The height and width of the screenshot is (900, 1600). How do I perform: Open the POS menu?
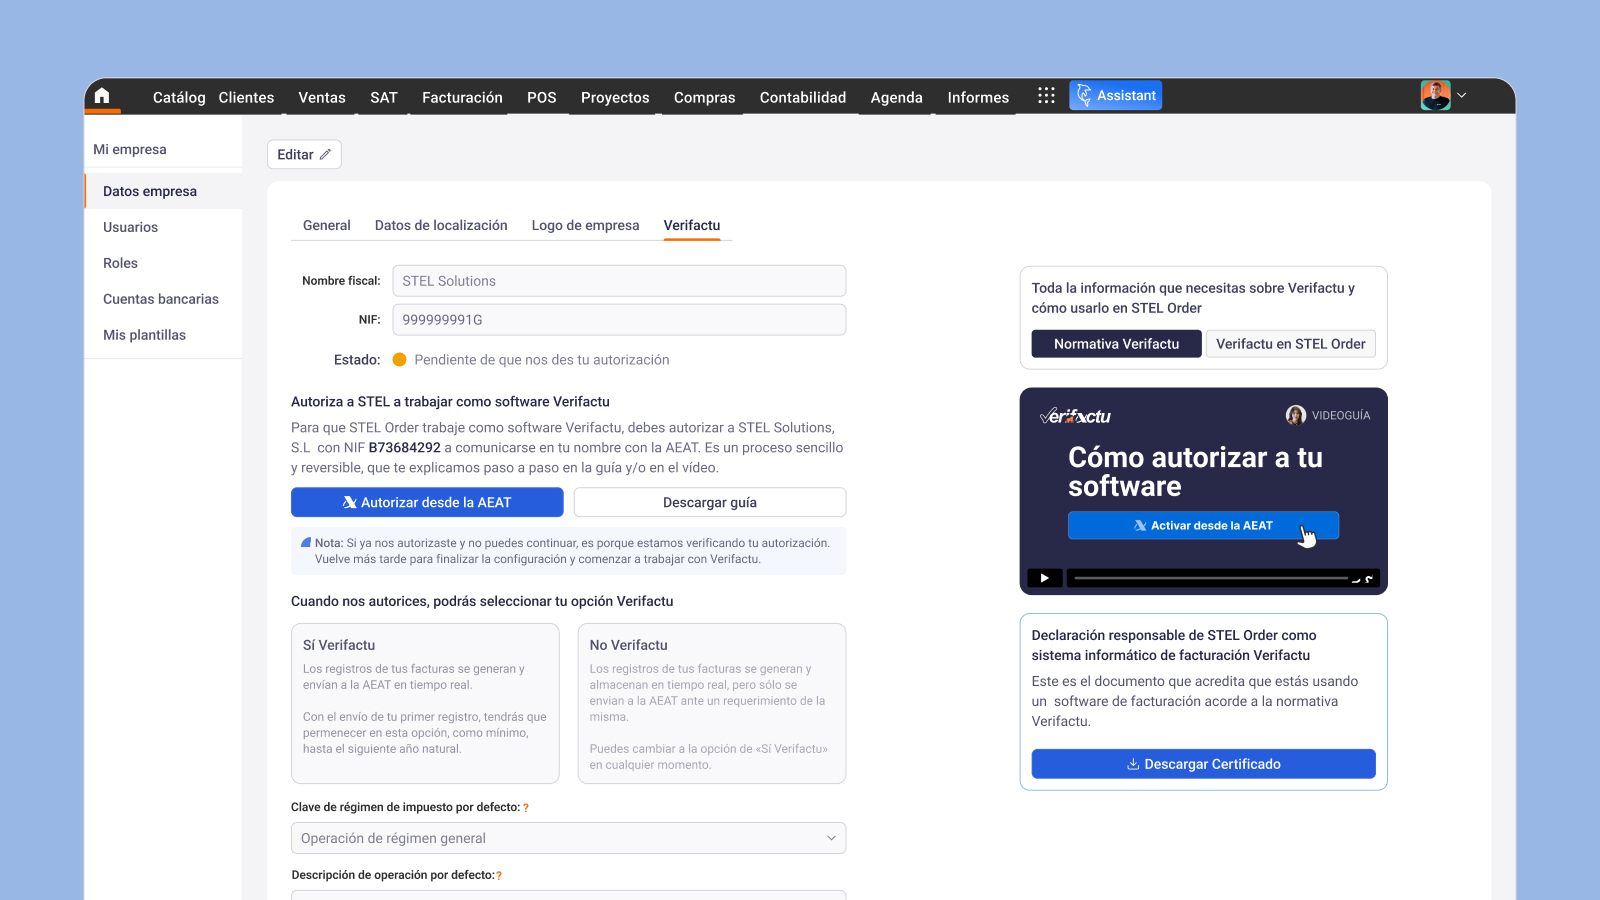pyautogui.click(x=542, y=97)
